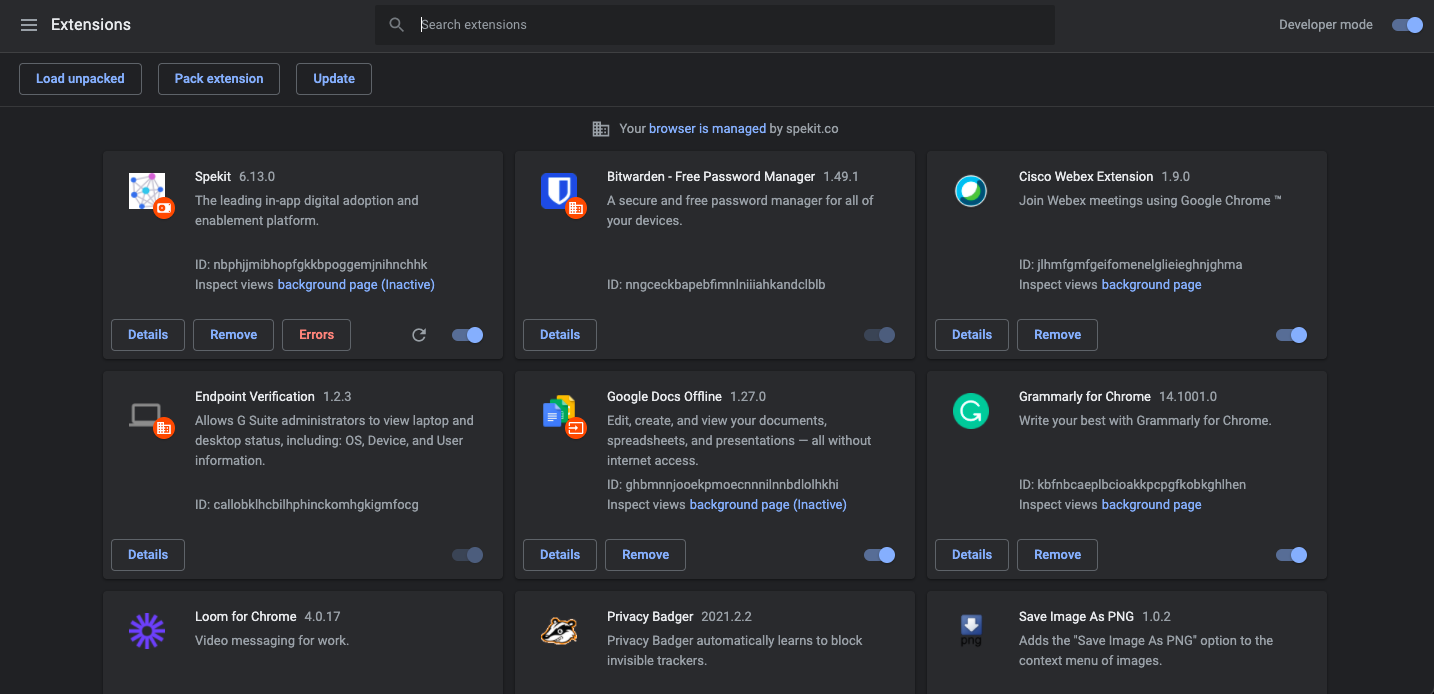Open Google Docs Offline Details
Viewport: 1434px width, 694px height.
(x=560, y=555)
